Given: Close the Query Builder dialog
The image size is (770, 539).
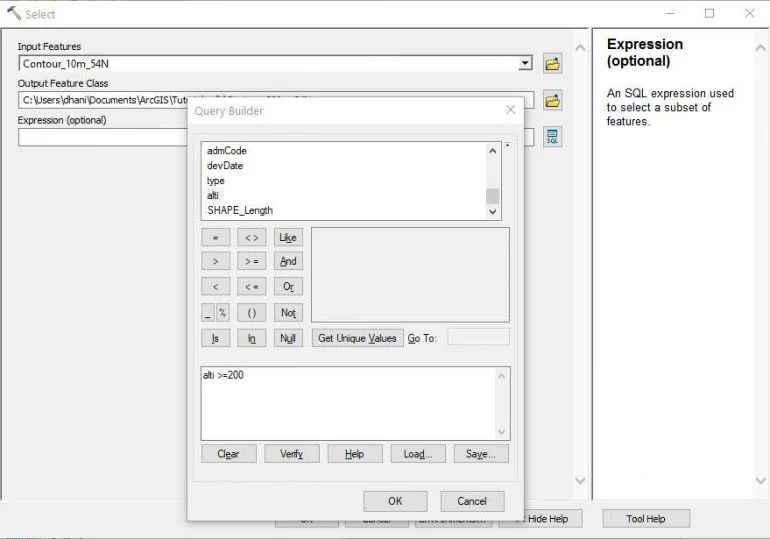Looking at the screenshot, I should click(511, 110).
